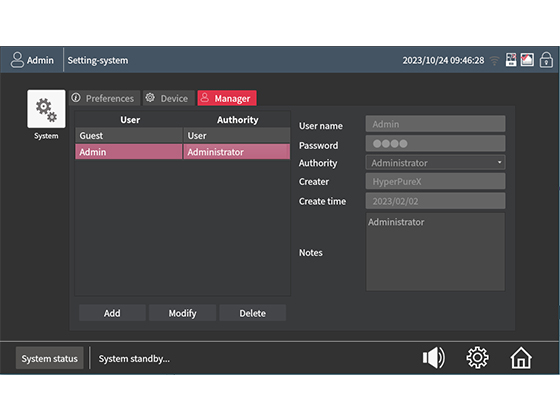Click the Password input field
The width and height of the screenshot is (560, 420).
(x=435, y=144)
